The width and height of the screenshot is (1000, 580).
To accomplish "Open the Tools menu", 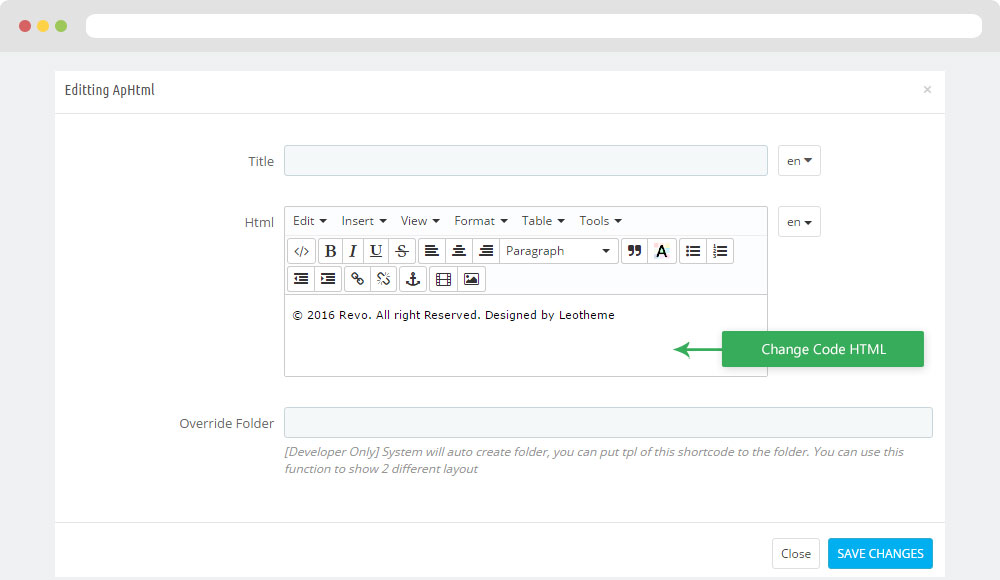I will 600,221.
